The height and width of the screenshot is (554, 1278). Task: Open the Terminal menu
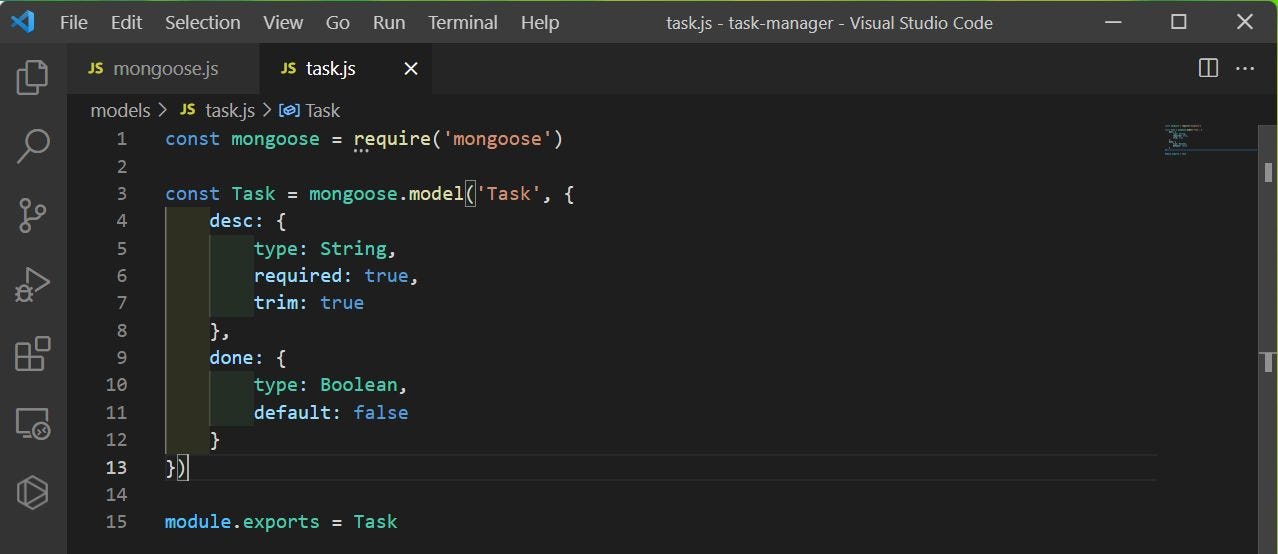click(x=463, y=22)
